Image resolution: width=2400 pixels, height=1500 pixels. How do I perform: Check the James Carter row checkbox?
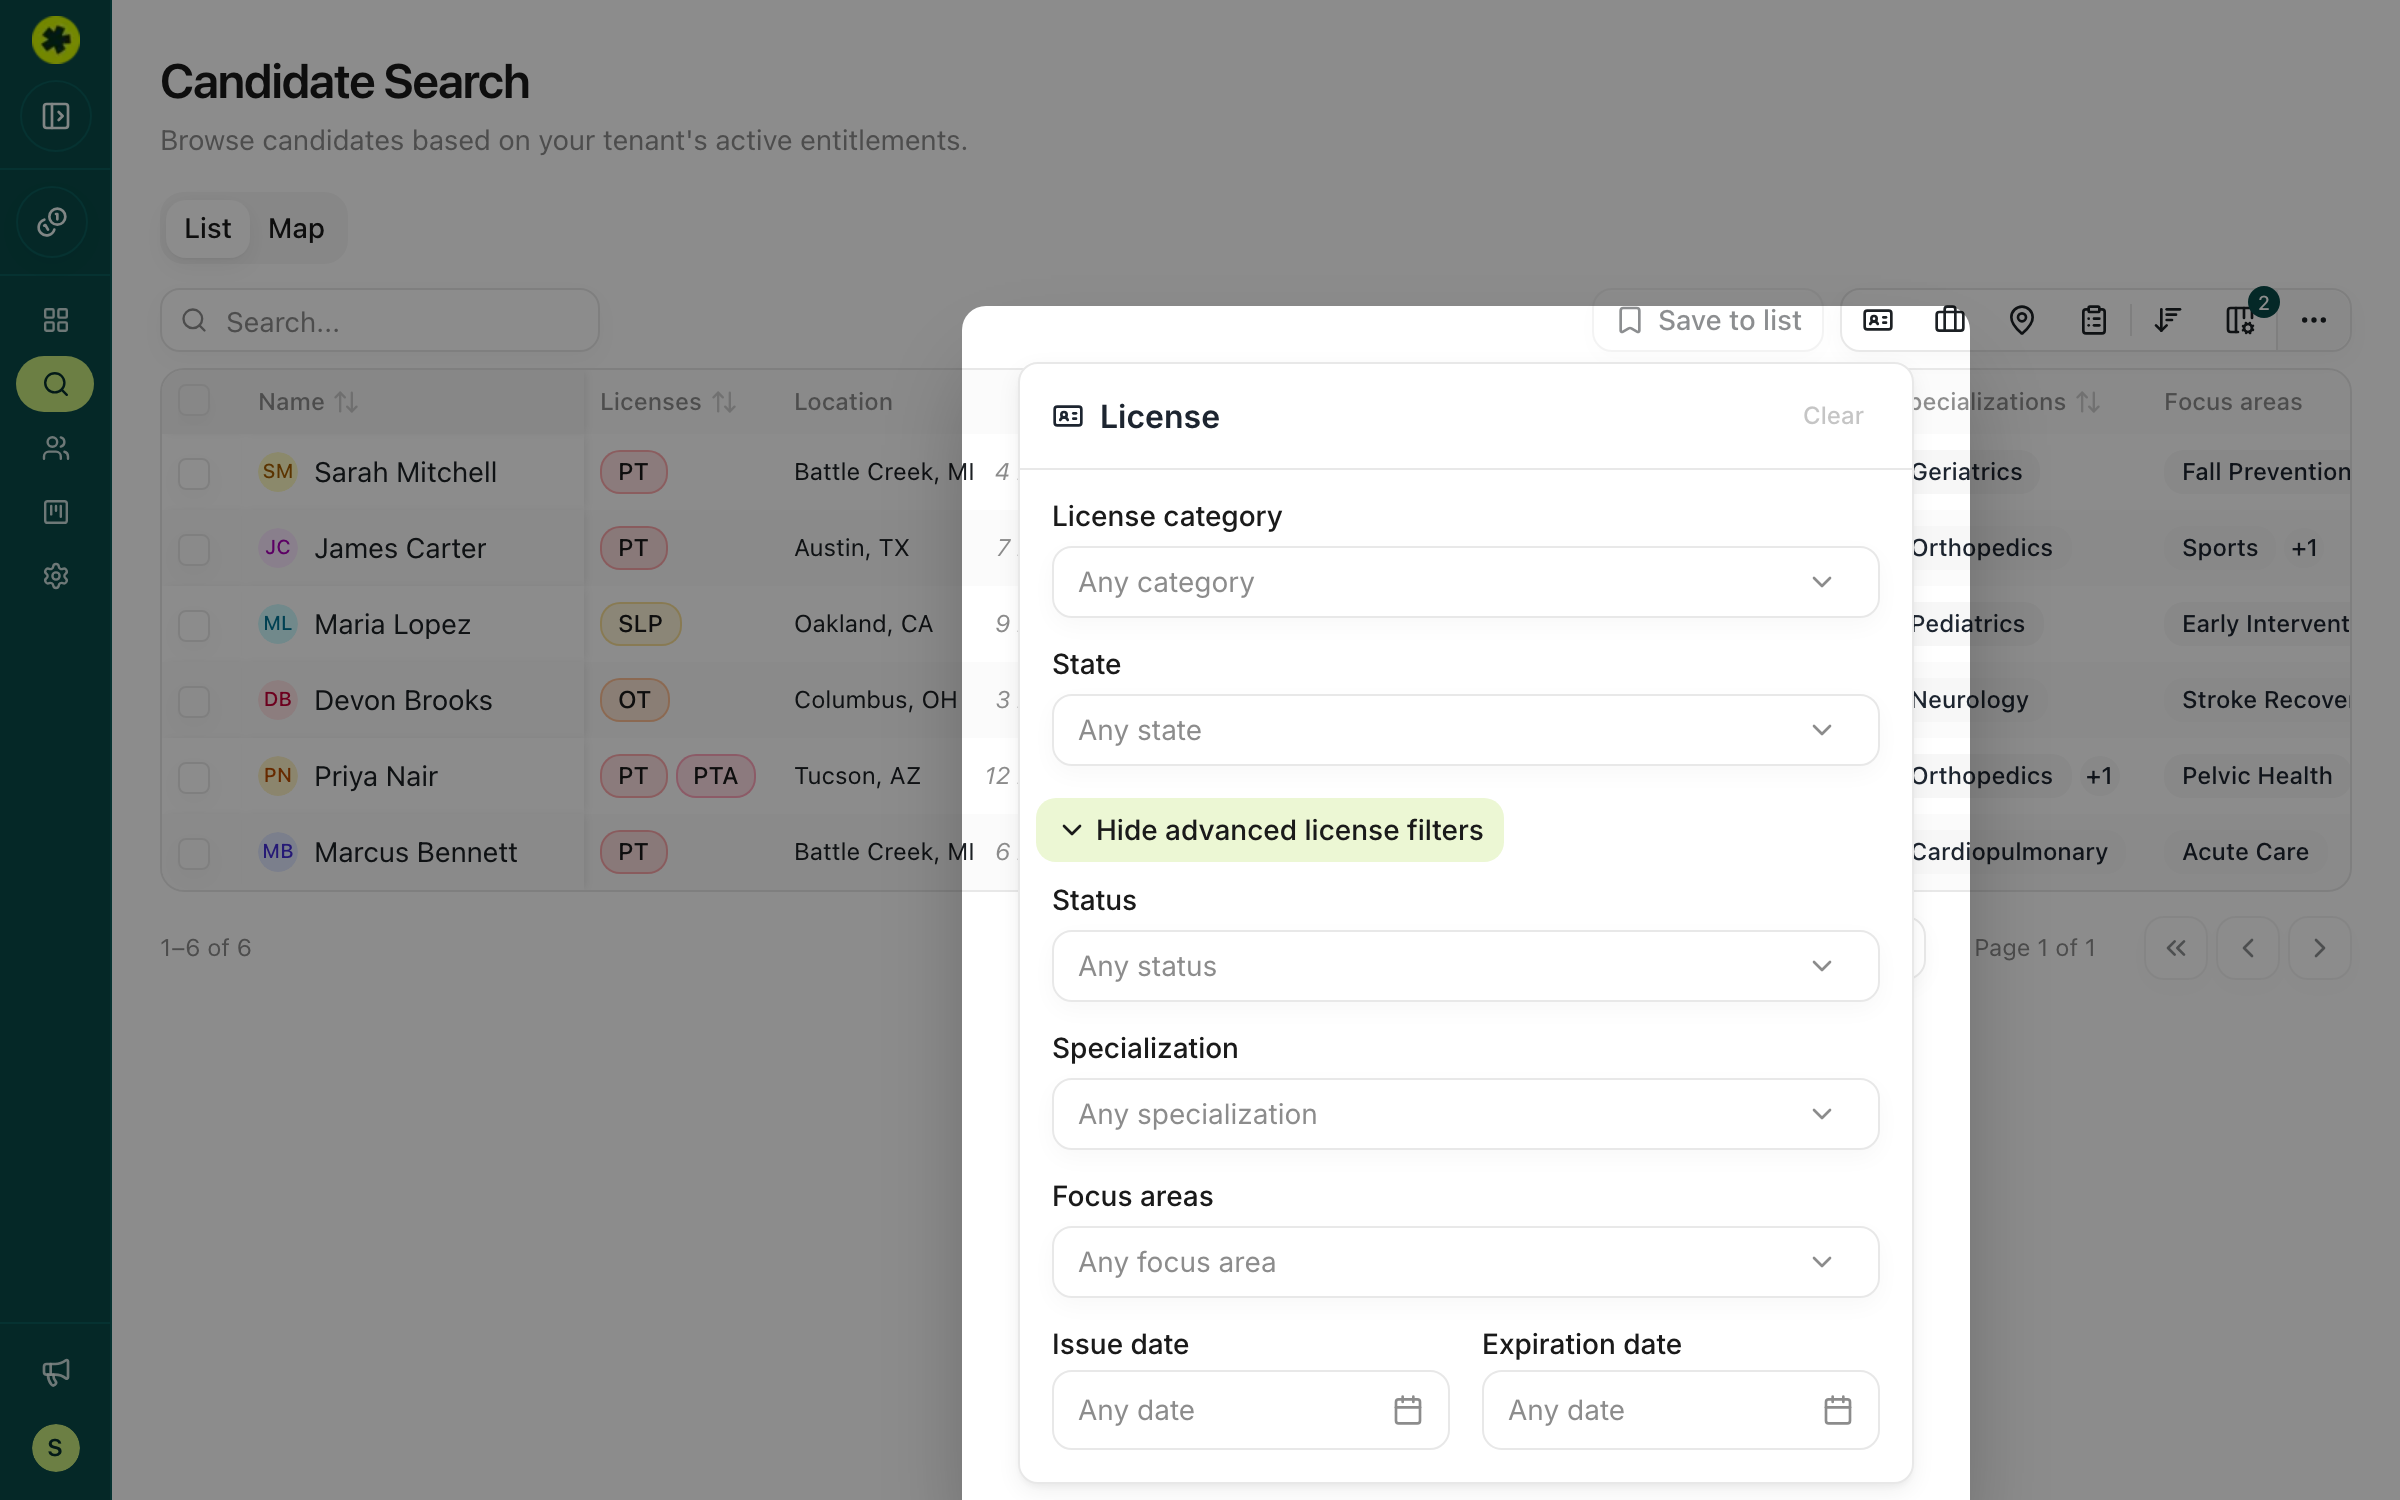[x=194, y=549]
